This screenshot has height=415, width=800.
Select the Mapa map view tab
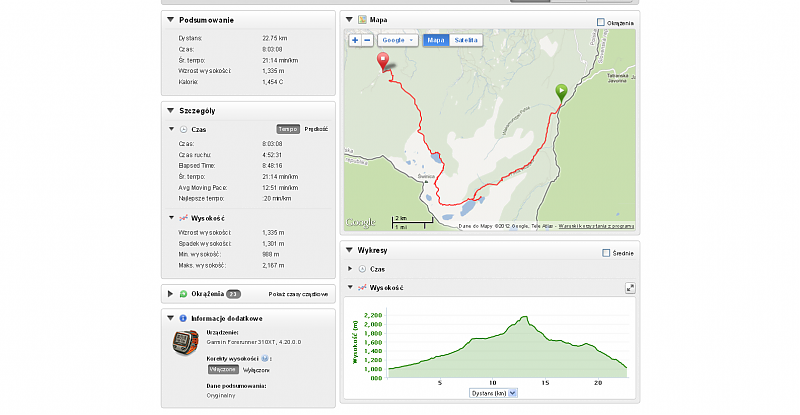(436, 40)
